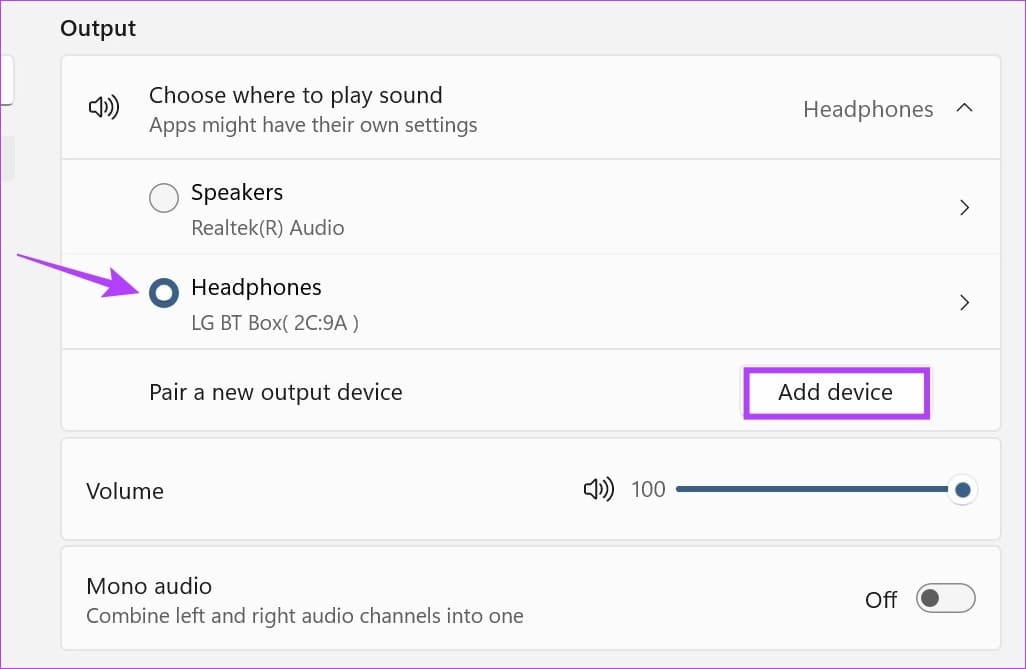Select the Speakers radio button

pos(163,199)
